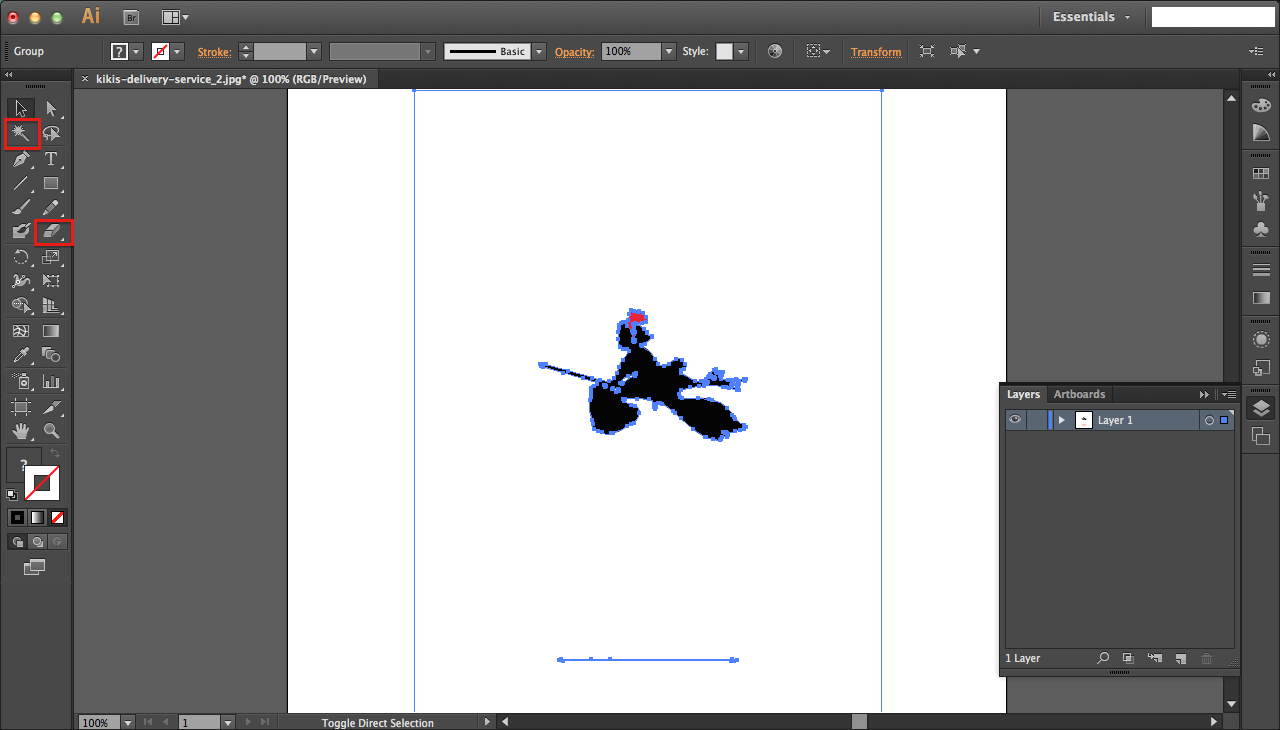Click the Stroke link in the control bar

(x=214, y=51)
